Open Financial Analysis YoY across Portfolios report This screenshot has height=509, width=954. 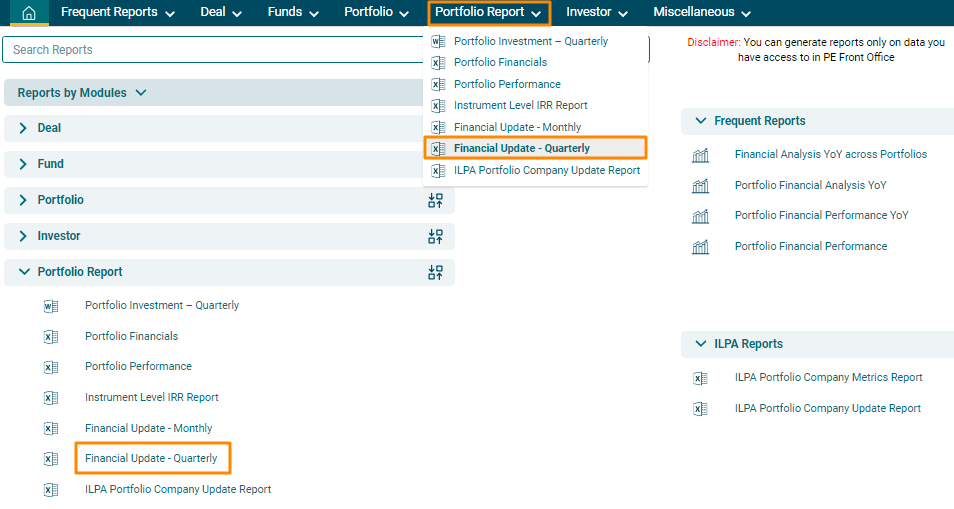pos(830,155)
